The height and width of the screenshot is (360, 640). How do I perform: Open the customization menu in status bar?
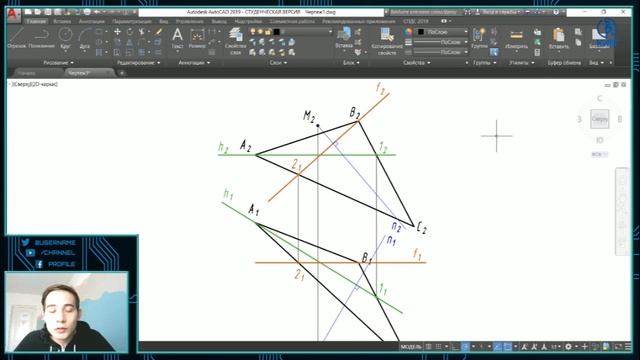[628, 347]
